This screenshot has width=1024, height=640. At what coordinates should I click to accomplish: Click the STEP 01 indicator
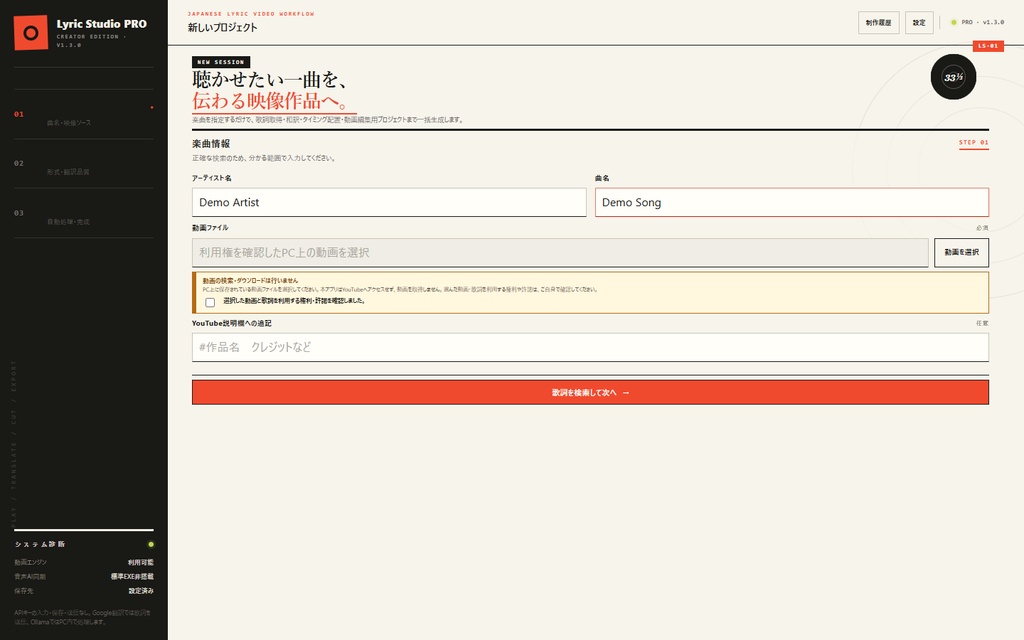coord(974,142)
